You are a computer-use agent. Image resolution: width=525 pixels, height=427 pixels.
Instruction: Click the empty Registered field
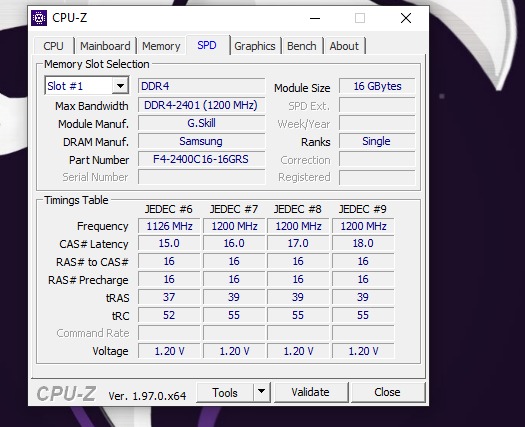pos(377,177)
